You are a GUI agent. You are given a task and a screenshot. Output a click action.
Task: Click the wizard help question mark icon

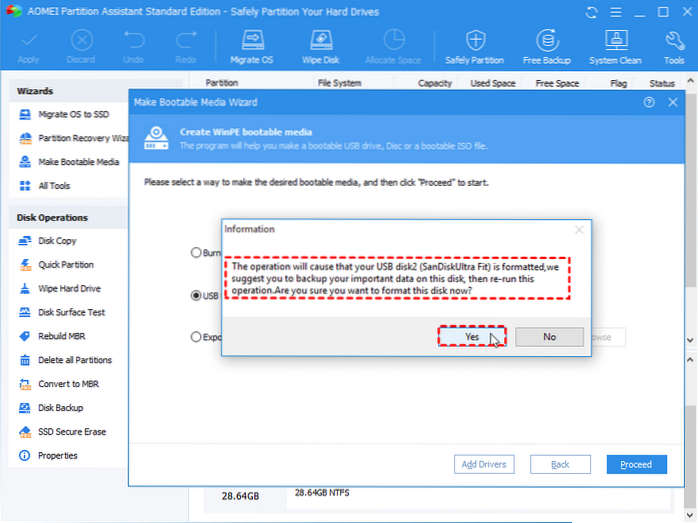point(650,102)
